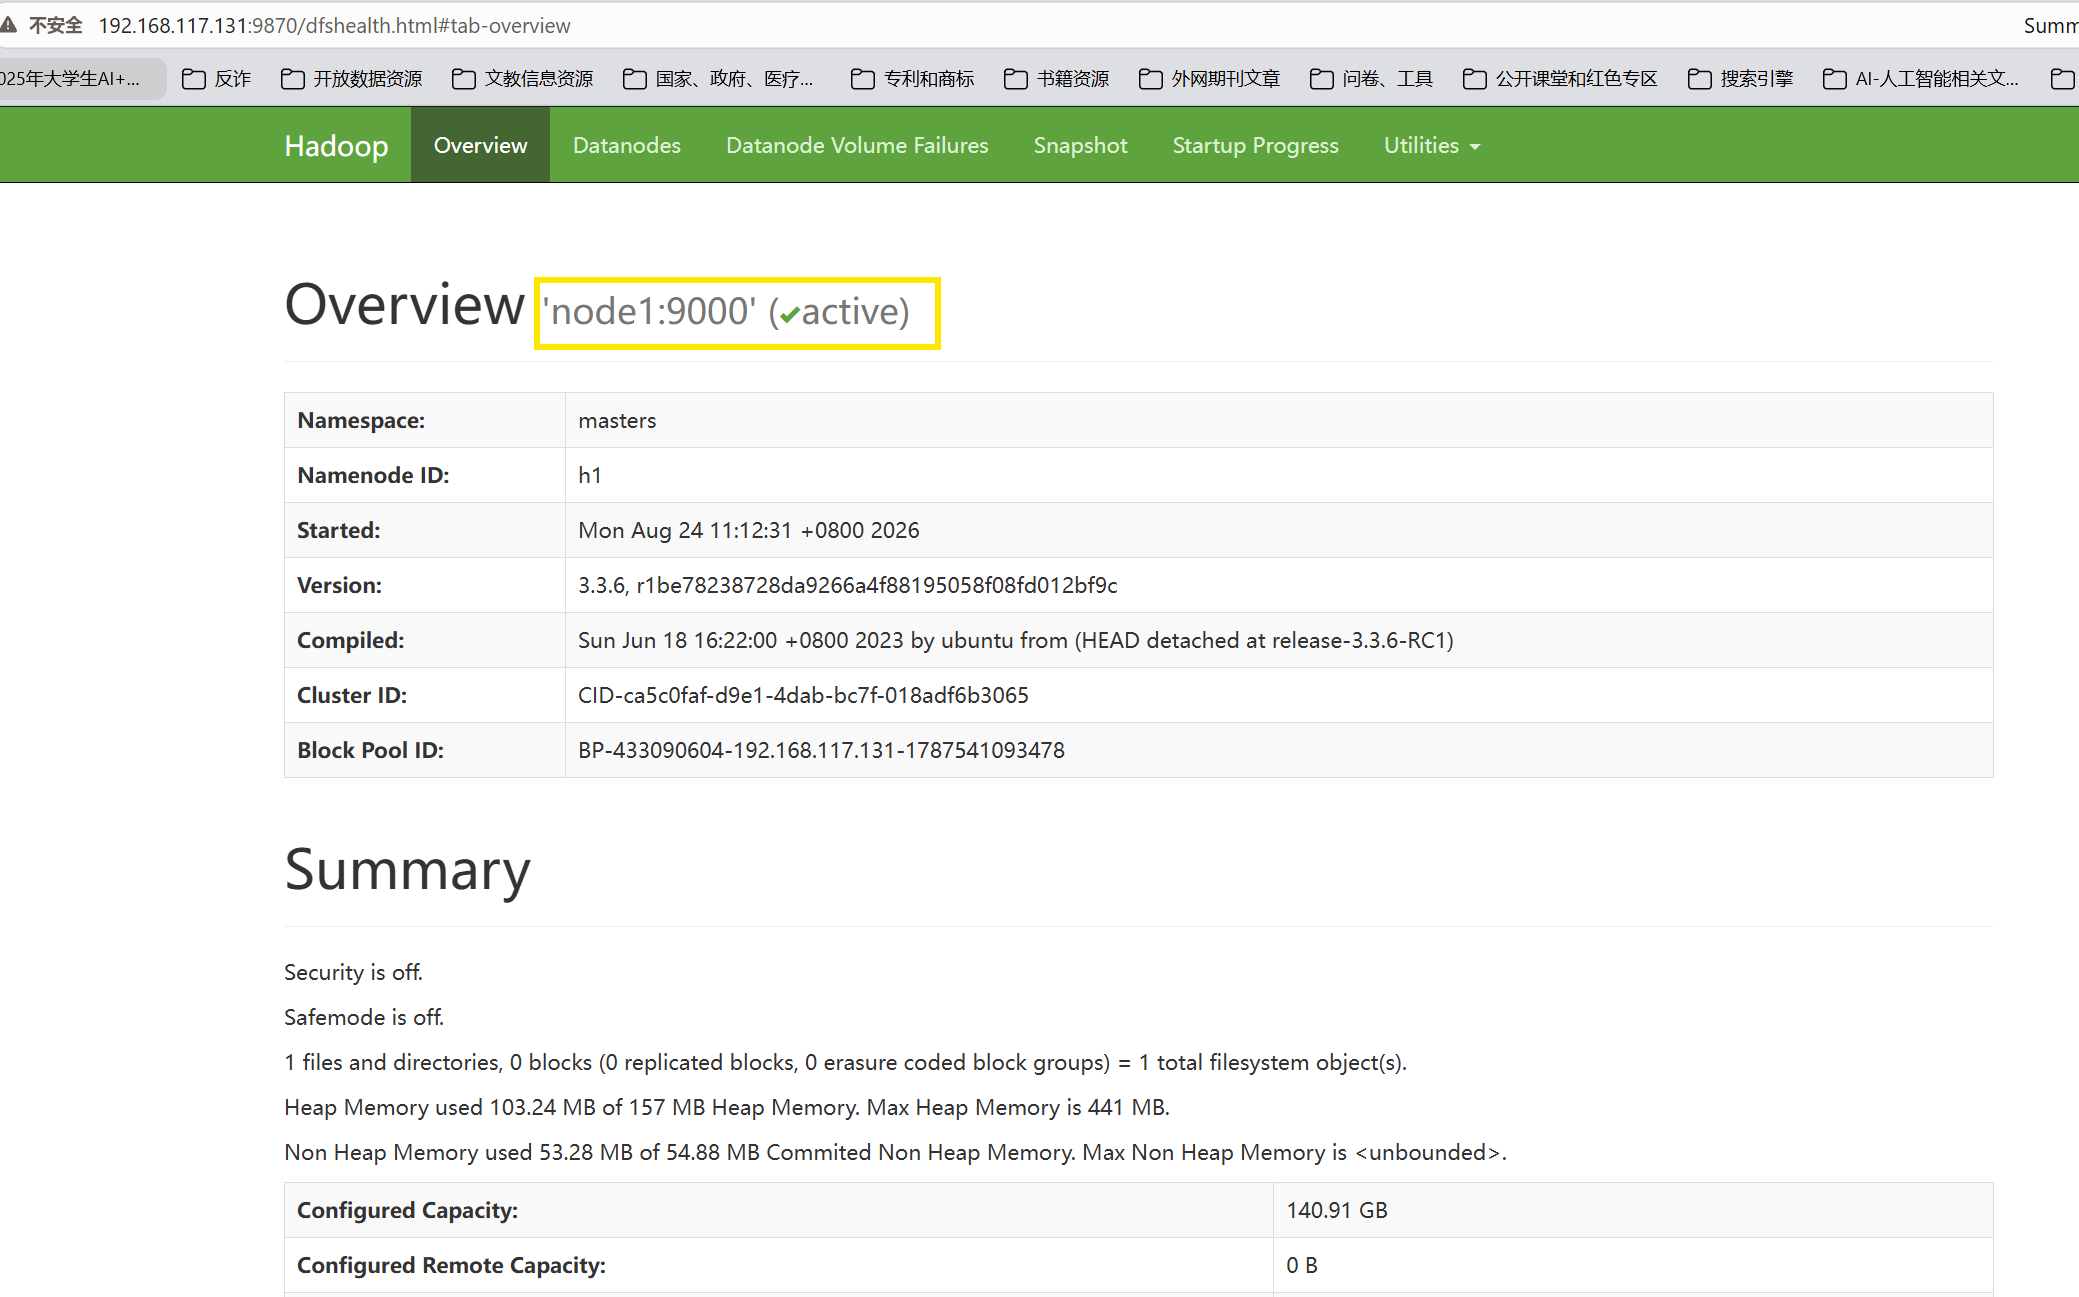Click the address bar URL
The width and height of the screenshot is (2079, 1297).
(x=334, y=25)
